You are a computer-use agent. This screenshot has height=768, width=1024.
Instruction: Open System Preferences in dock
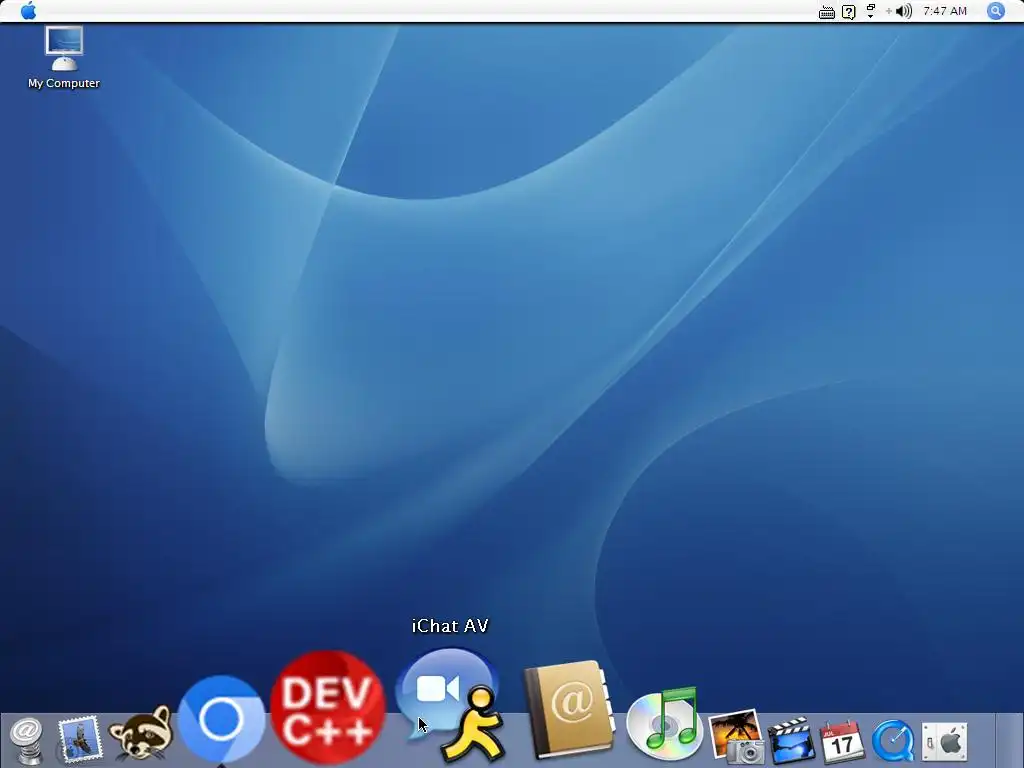(944, 741)
